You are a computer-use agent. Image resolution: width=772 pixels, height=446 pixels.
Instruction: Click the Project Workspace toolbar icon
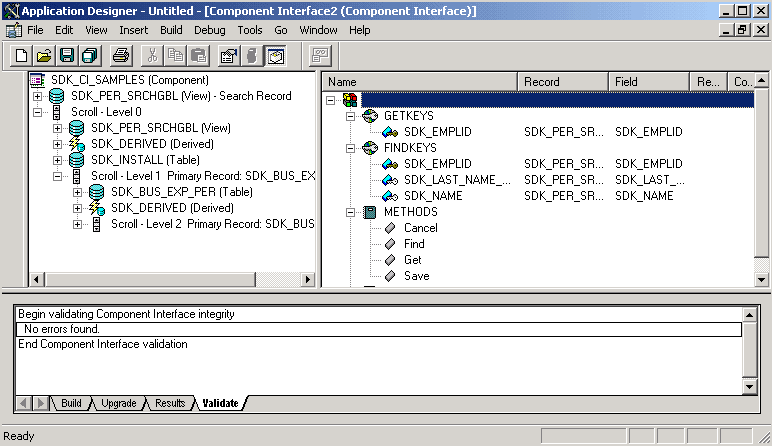click(x=252, y=56)
